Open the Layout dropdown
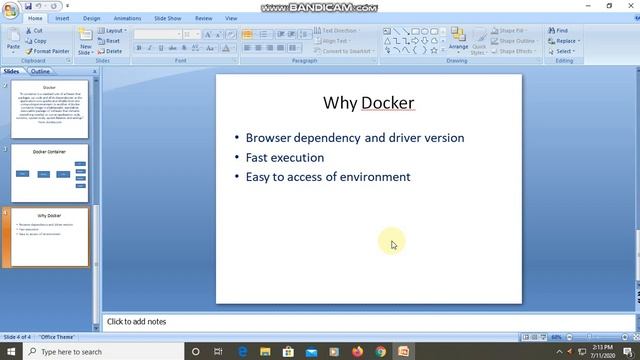Image resolution: width=640 pixels, height=360 pixels. 112,31
